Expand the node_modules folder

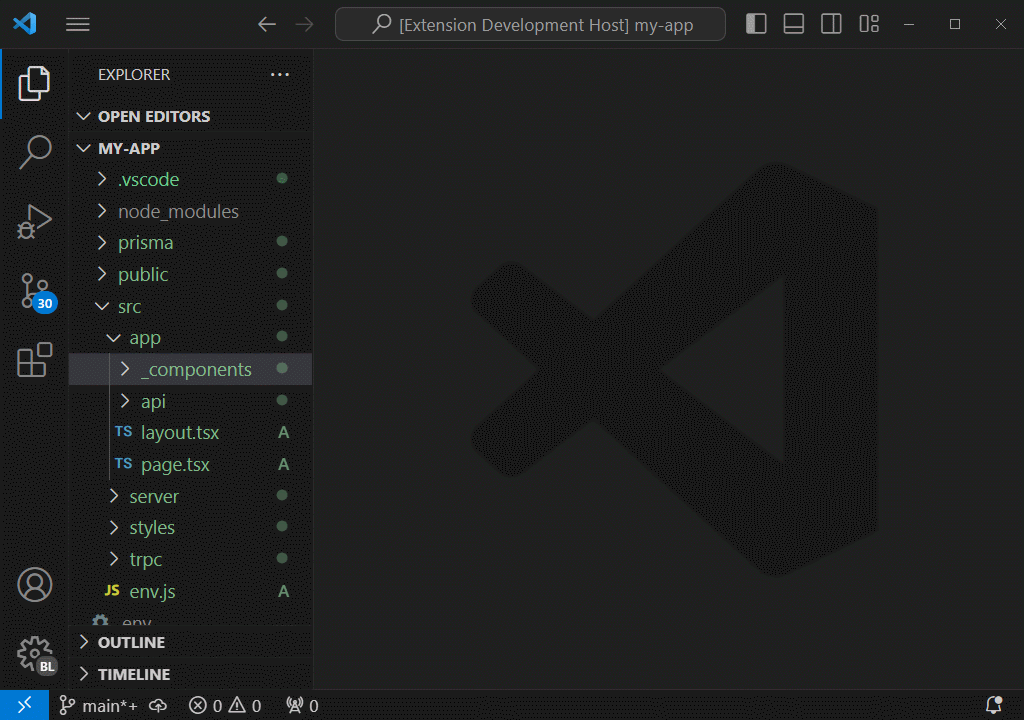191,211
